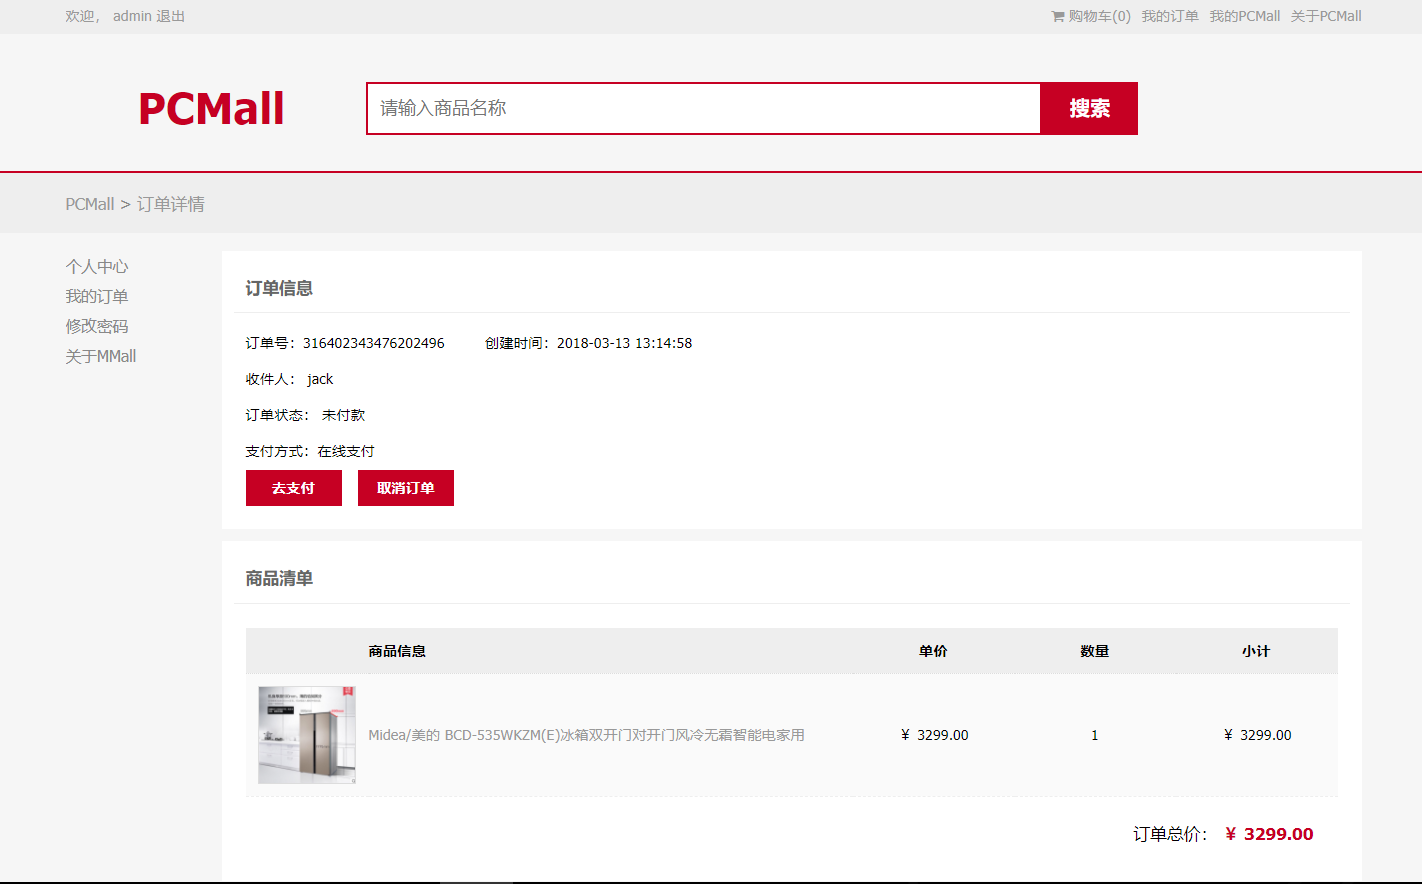Open the Midea BCD-535WKZM(E) product name link
Screen dimensions: 1422x884
(586, 735)
